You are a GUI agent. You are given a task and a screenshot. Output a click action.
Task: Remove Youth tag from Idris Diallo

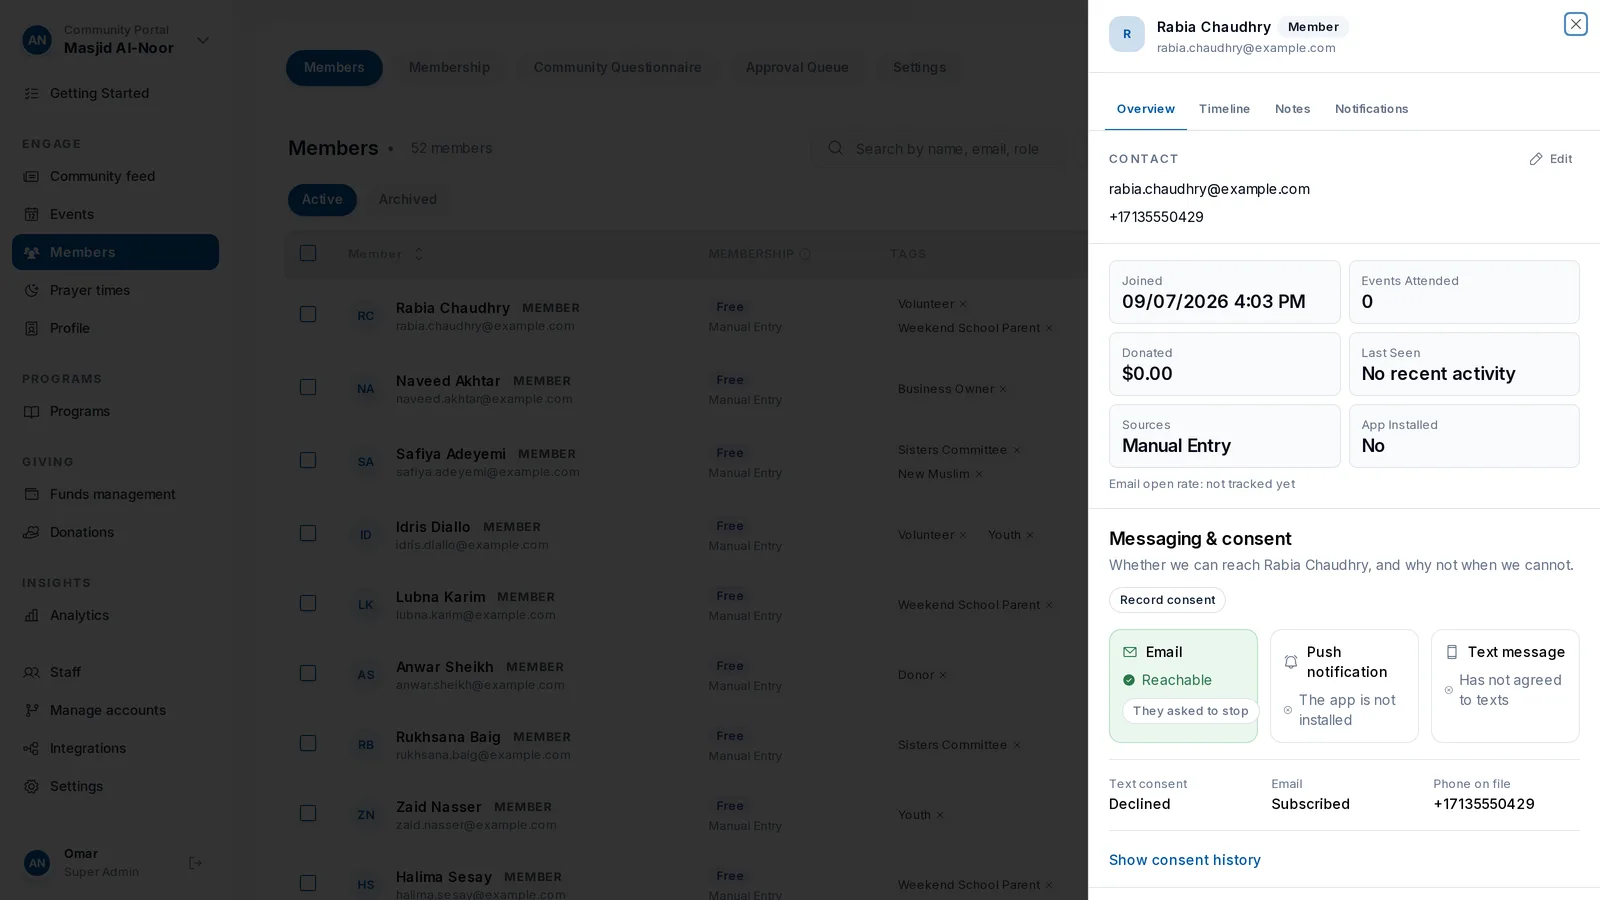pyautogui.click(x=1030, y=535)
